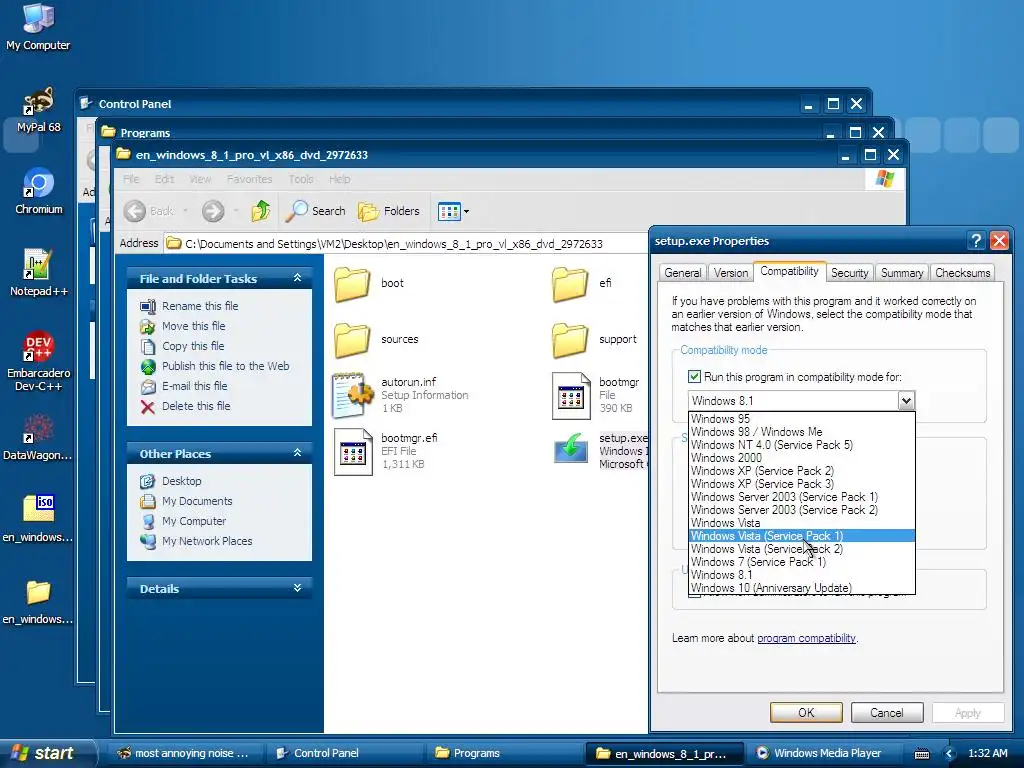
Task: Select the boot folder
Action: coord(369,283)
